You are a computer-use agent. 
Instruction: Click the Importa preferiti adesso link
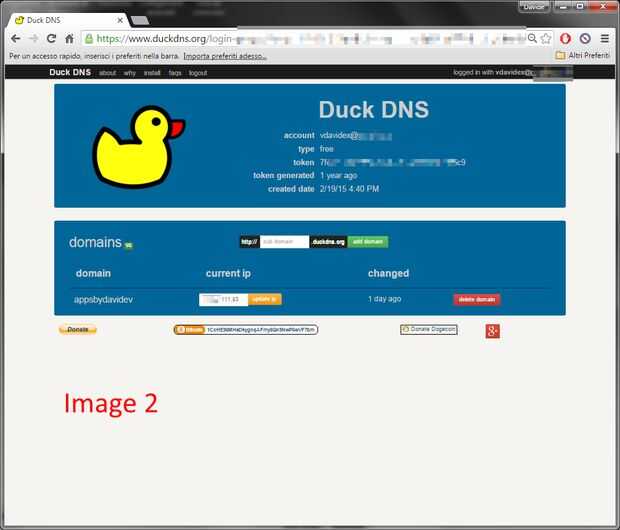click(x=225, y=56)
